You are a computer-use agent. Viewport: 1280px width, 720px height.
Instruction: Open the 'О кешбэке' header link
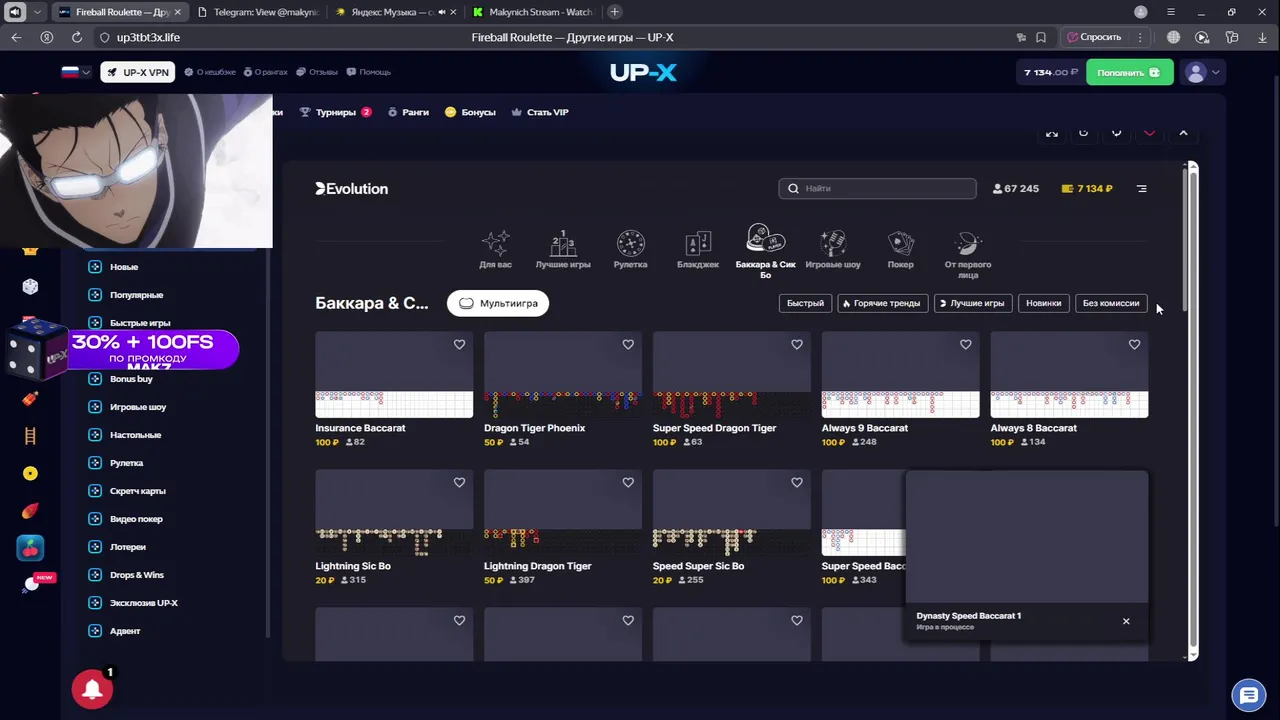point(209,72)
